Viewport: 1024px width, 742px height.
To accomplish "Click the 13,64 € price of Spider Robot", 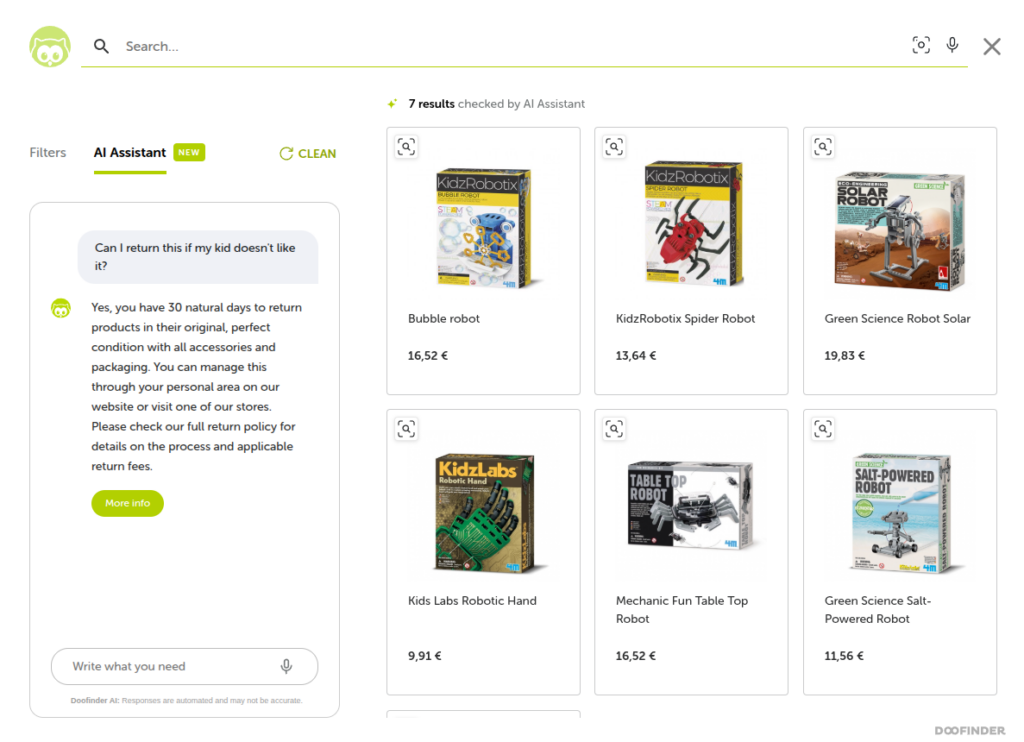I will pos(635,356).
